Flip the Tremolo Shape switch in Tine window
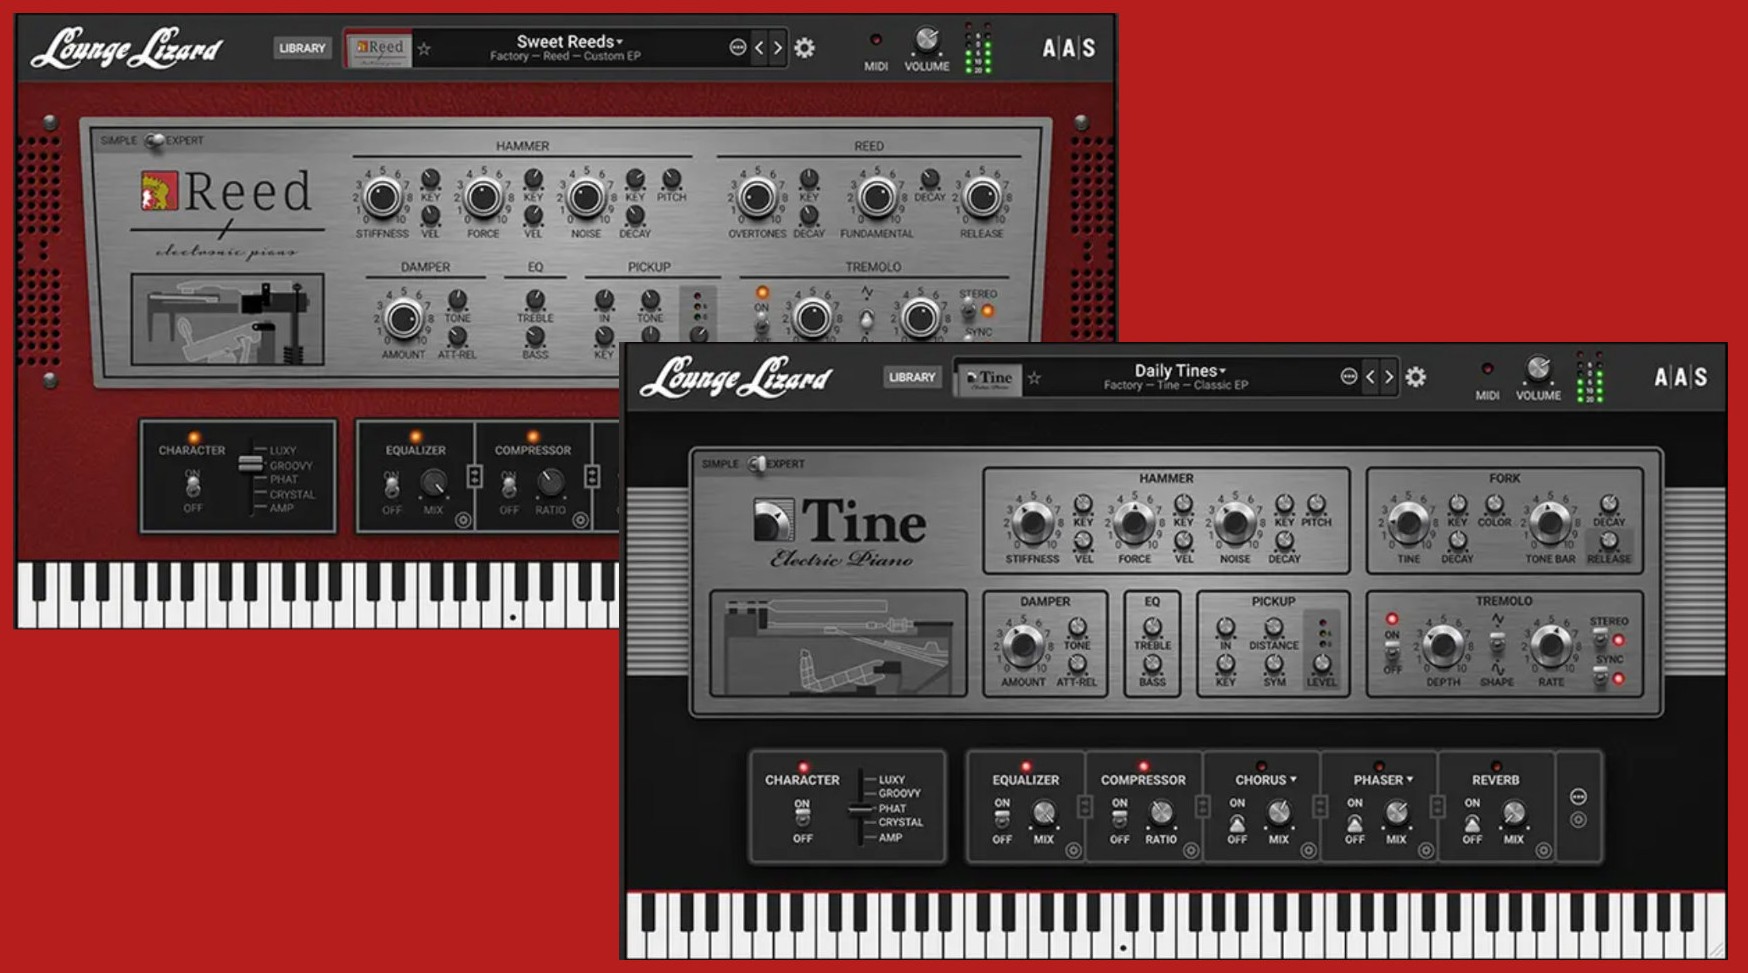The image size is (1748, 973). pos(1497,644)
